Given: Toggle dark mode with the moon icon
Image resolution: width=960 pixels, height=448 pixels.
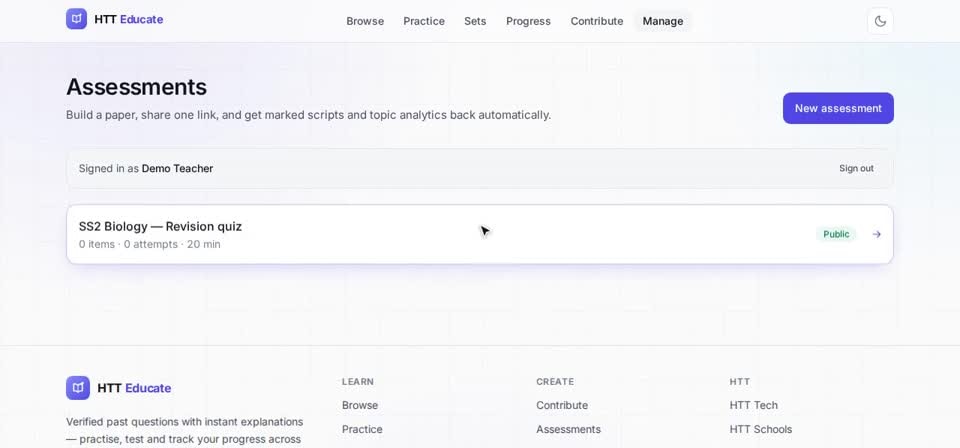Looking at the screenshot, I should click(880, 21).
